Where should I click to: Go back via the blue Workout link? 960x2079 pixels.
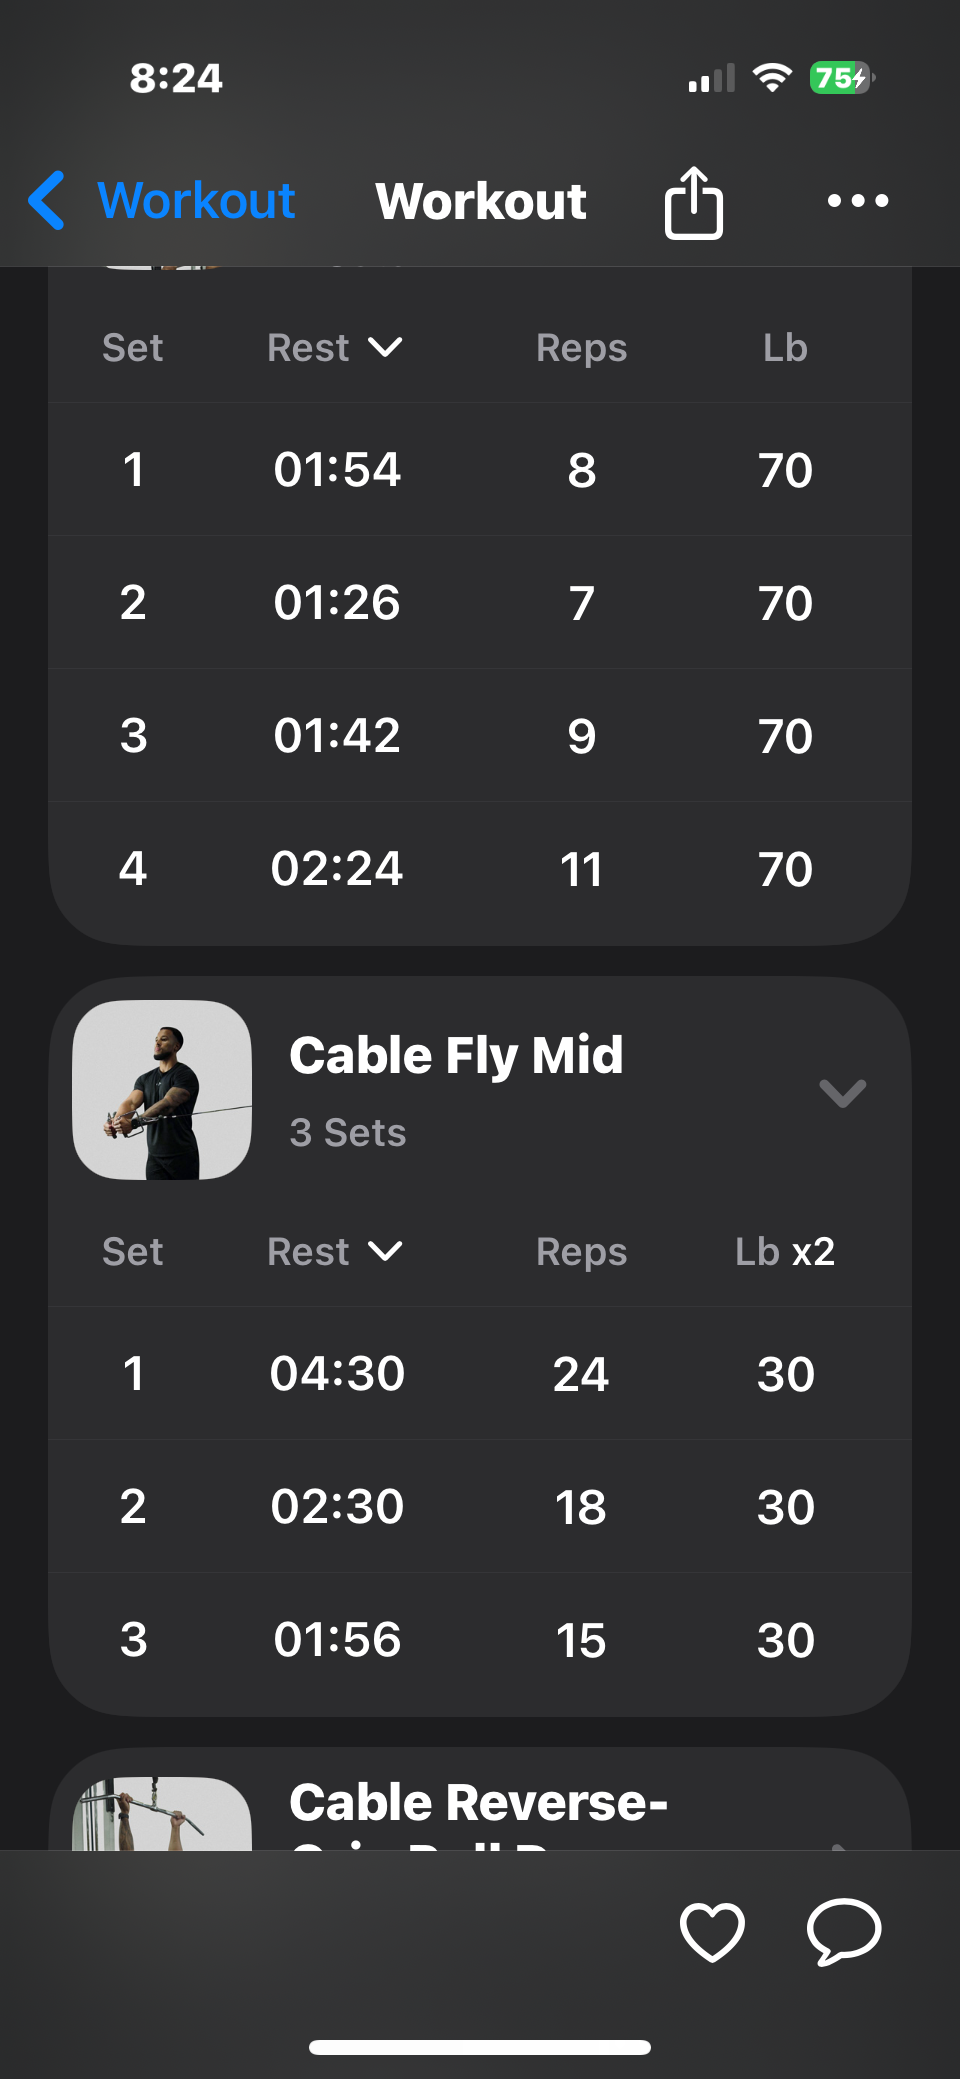click(x=196, y=200)
